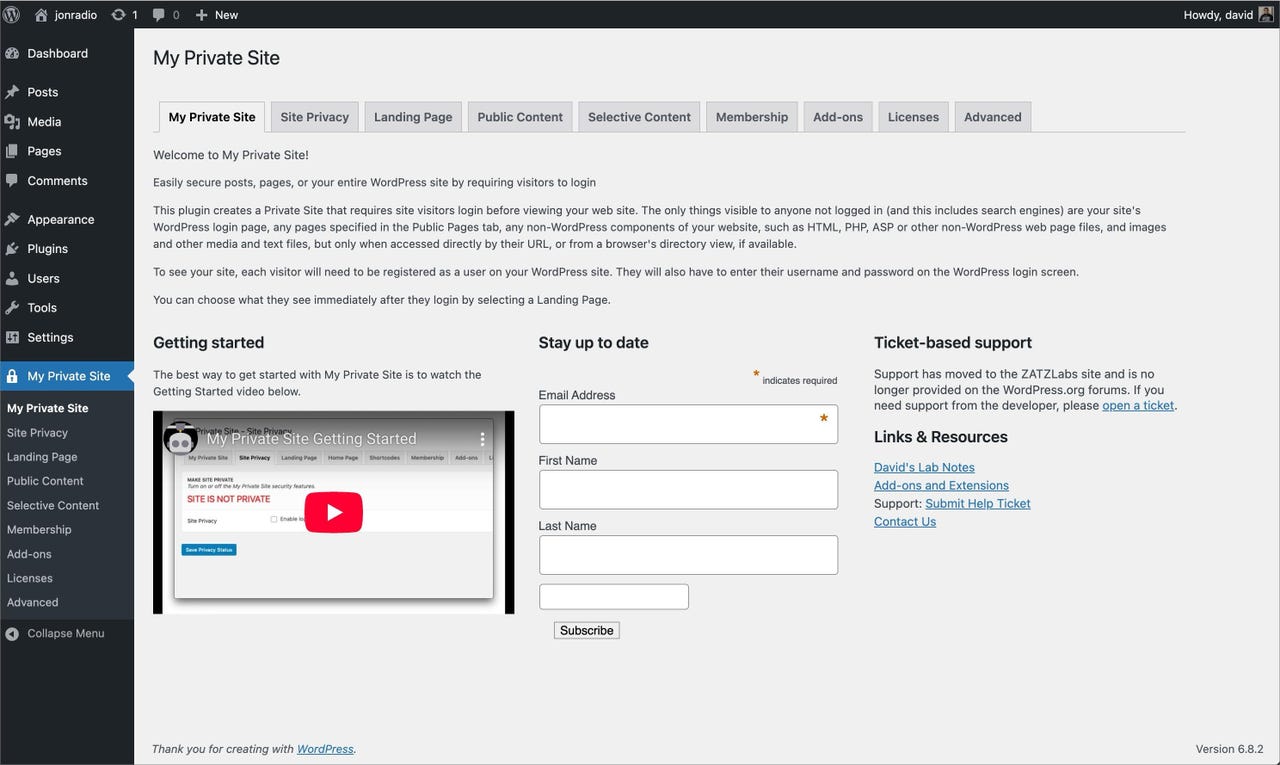The image size is (1280, 765).
Task: Open the Advanced tab
Action: (993, 117)
